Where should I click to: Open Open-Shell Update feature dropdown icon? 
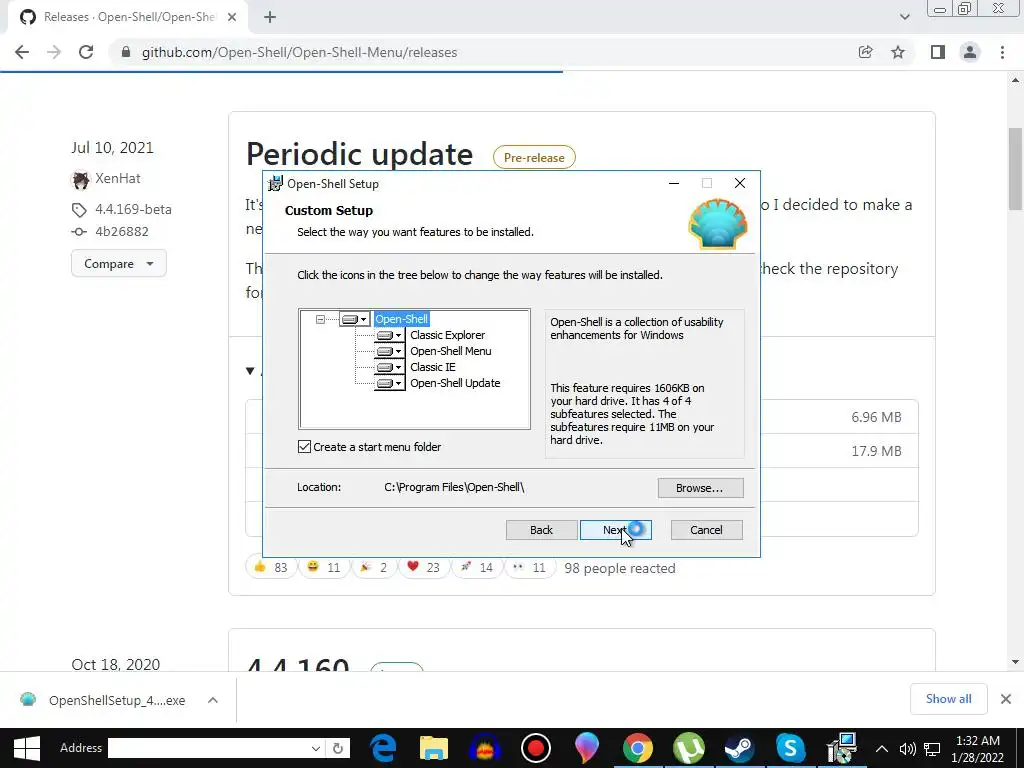[390, 383]
